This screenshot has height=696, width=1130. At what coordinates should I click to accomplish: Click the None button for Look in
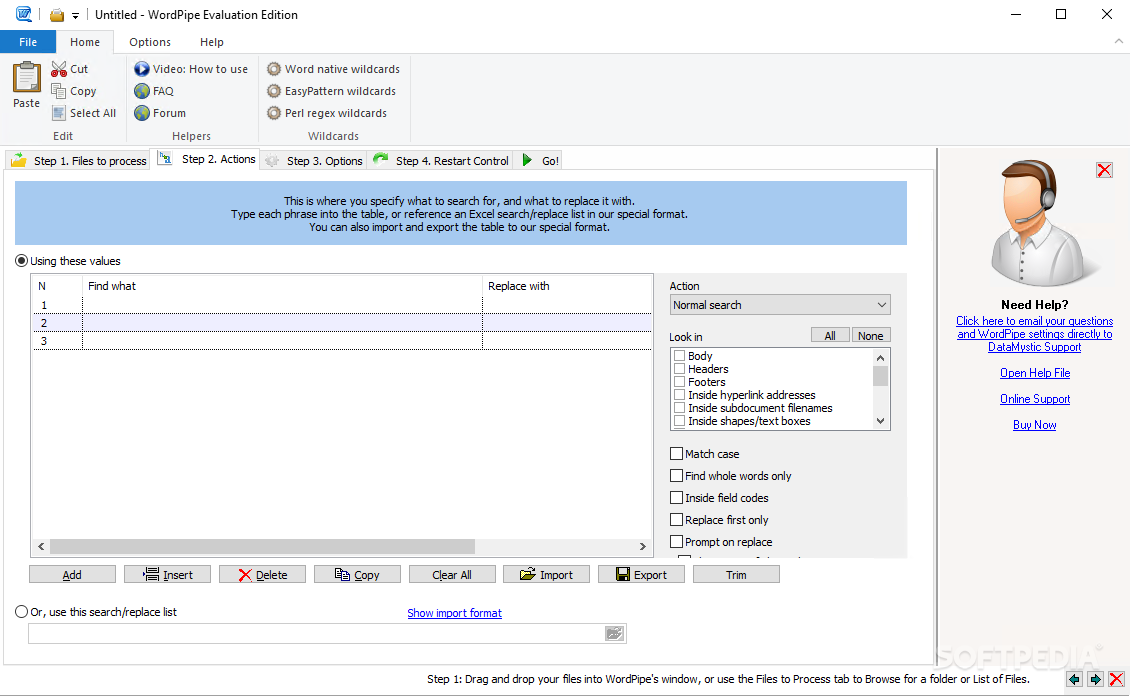point(871,336)
